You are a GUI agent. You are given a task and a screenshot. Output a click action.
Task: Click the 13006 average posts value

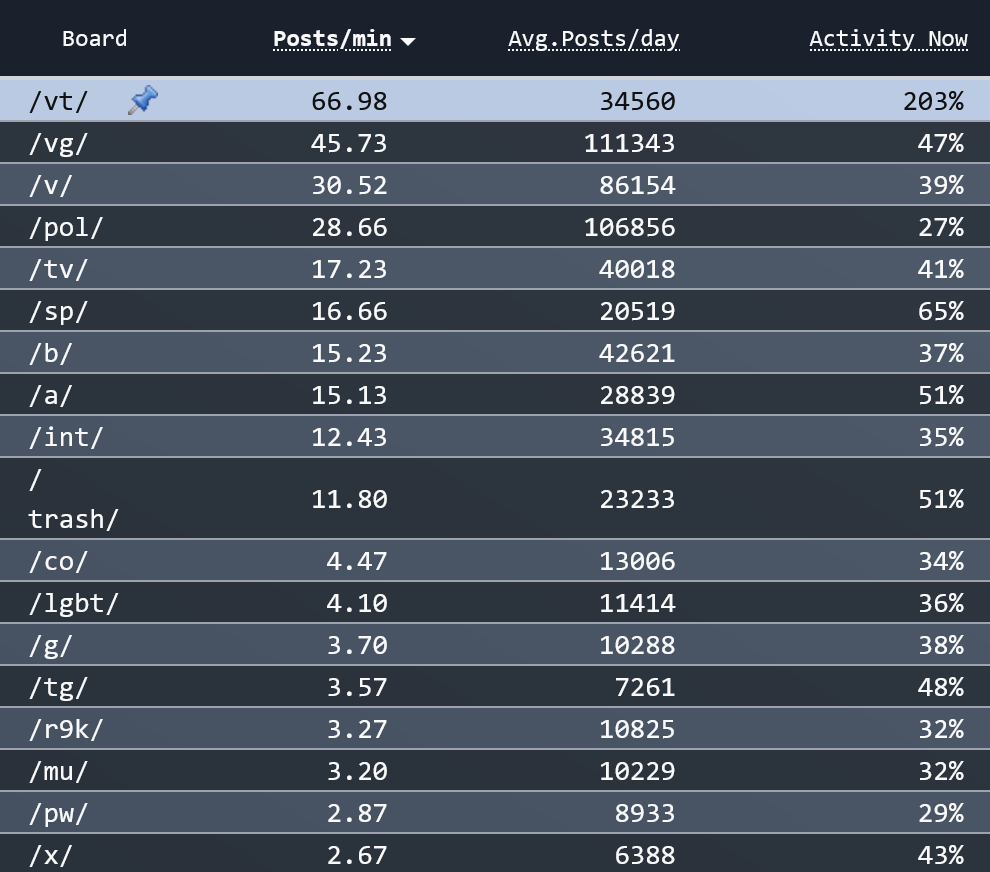click(x=637, y=561)
